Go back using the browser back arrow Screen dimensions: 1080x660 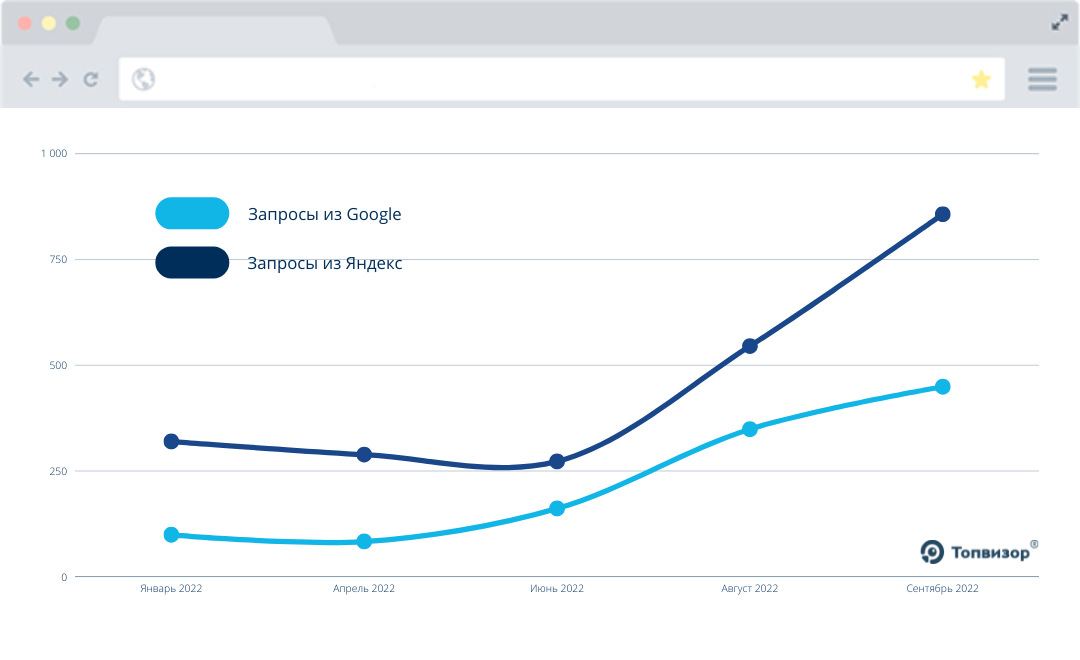[30, 79]
